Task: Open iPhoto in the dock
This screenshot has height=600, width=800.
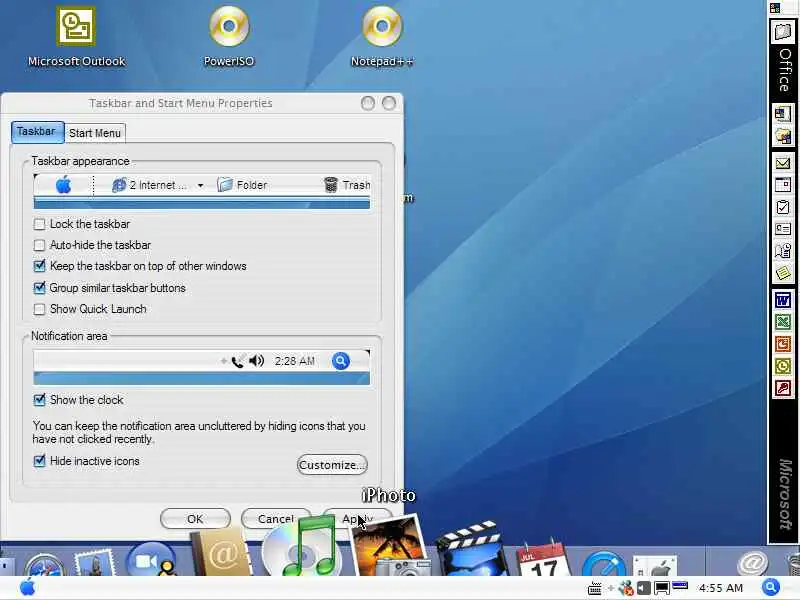Action: 391,547
